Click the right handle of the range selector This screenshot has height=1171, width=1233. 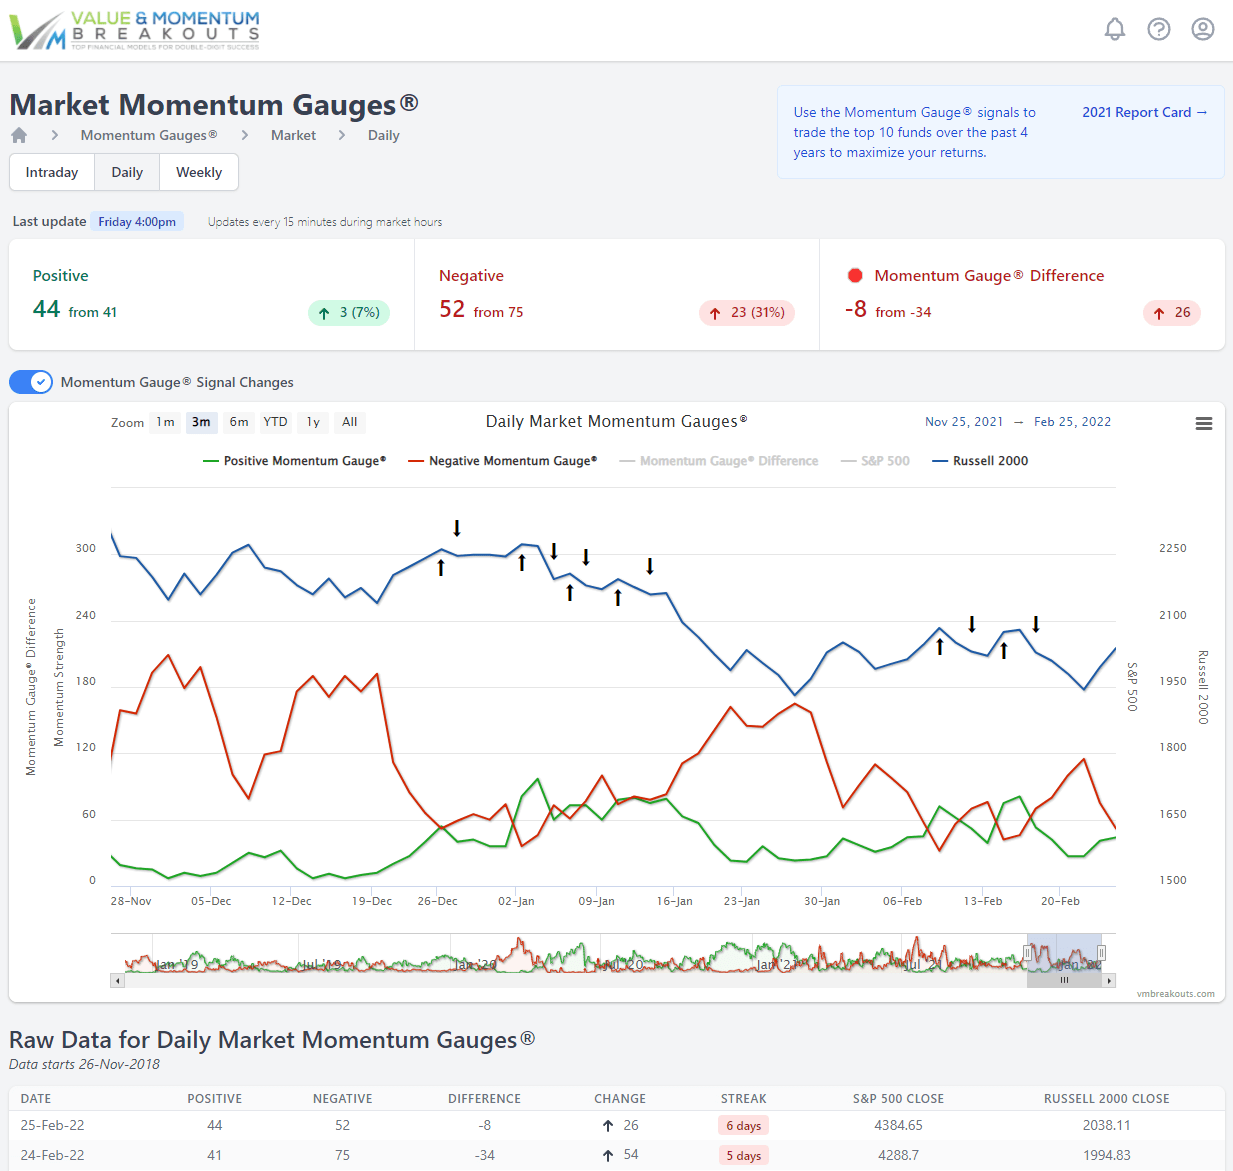click(1102, 952)
